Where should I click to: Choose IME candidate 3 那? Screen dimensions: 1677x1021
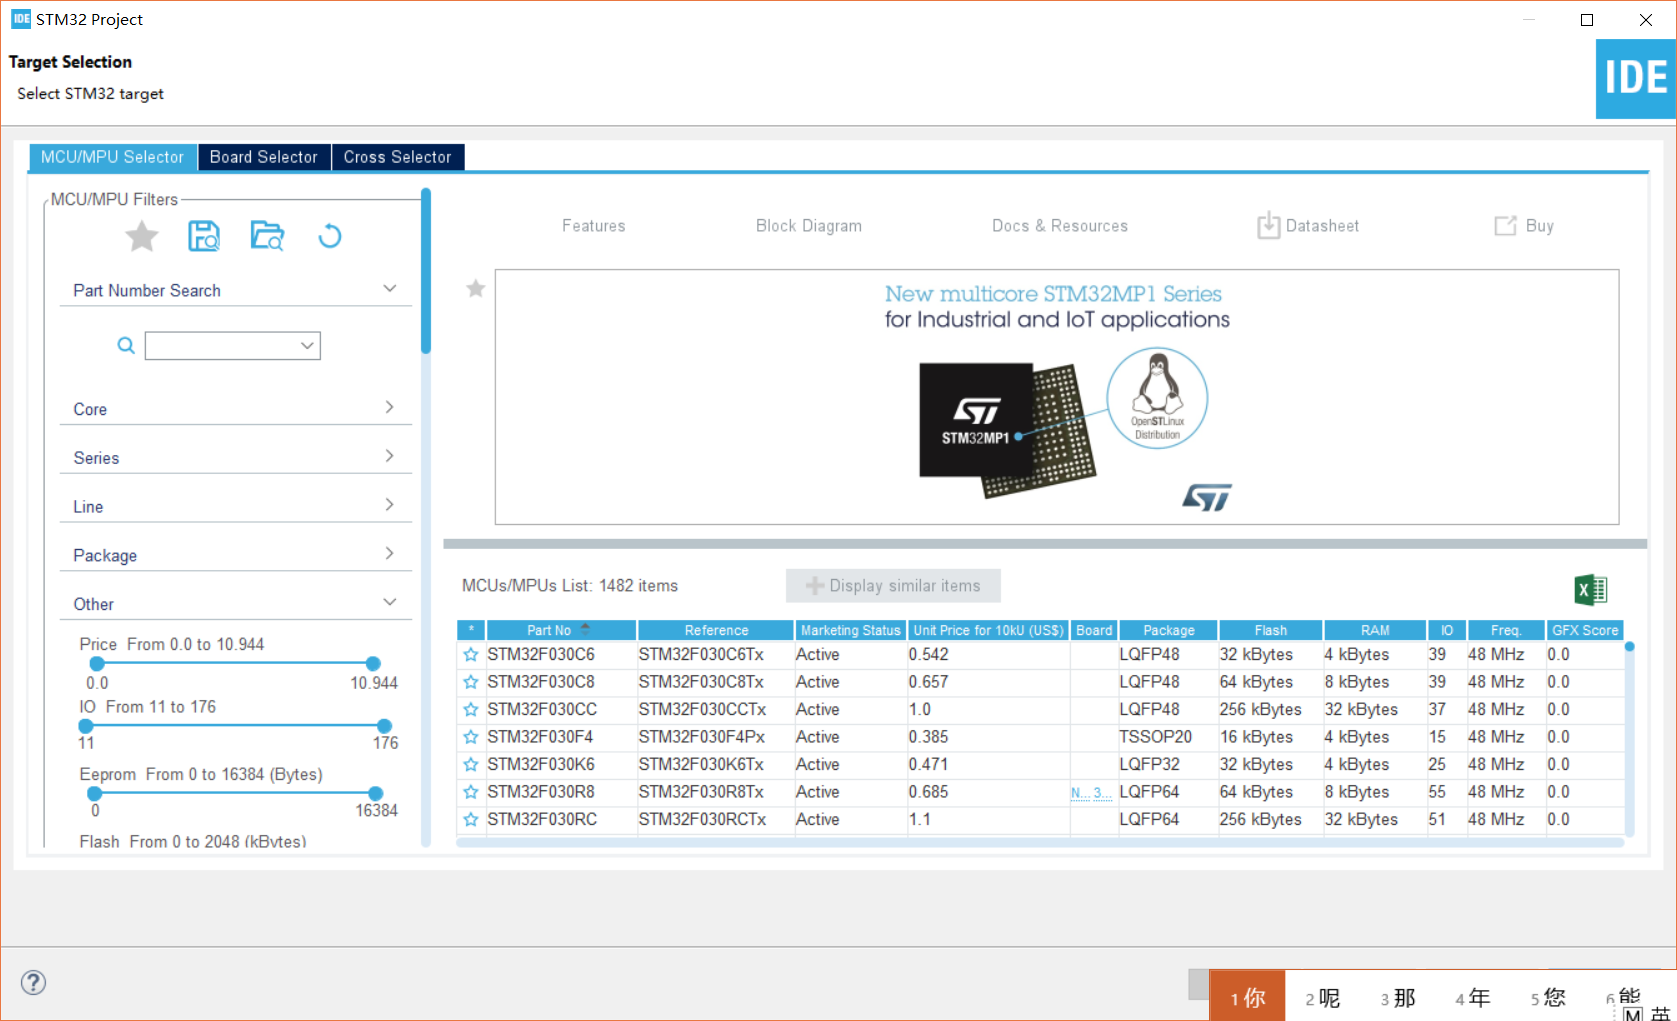1397,997
